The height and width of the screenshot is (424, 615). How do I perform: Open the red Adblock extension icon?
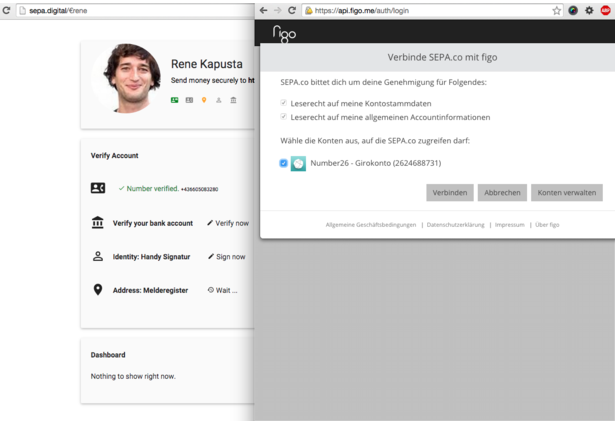[x=606, y=11]
